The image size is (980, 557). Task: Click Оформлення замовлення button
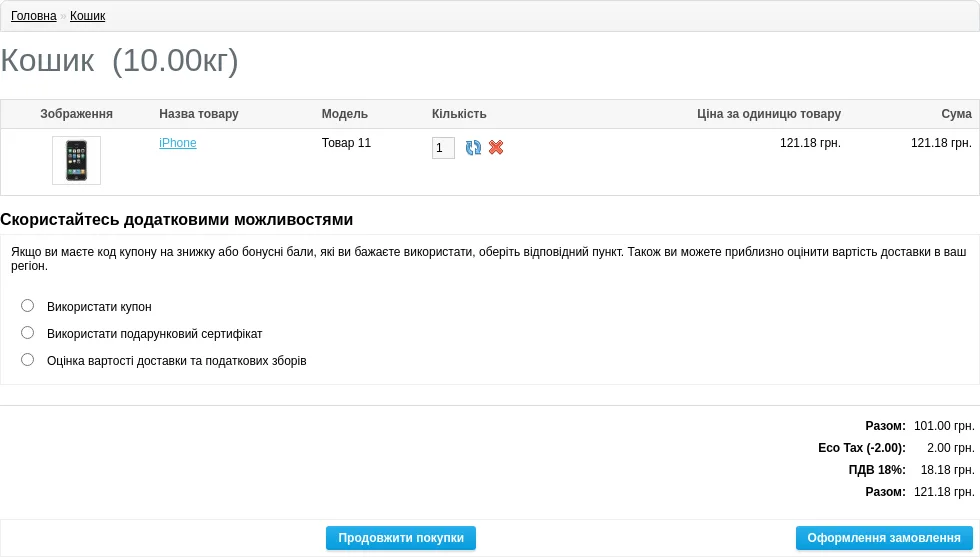pyautogui.click(x=884, y=538)
